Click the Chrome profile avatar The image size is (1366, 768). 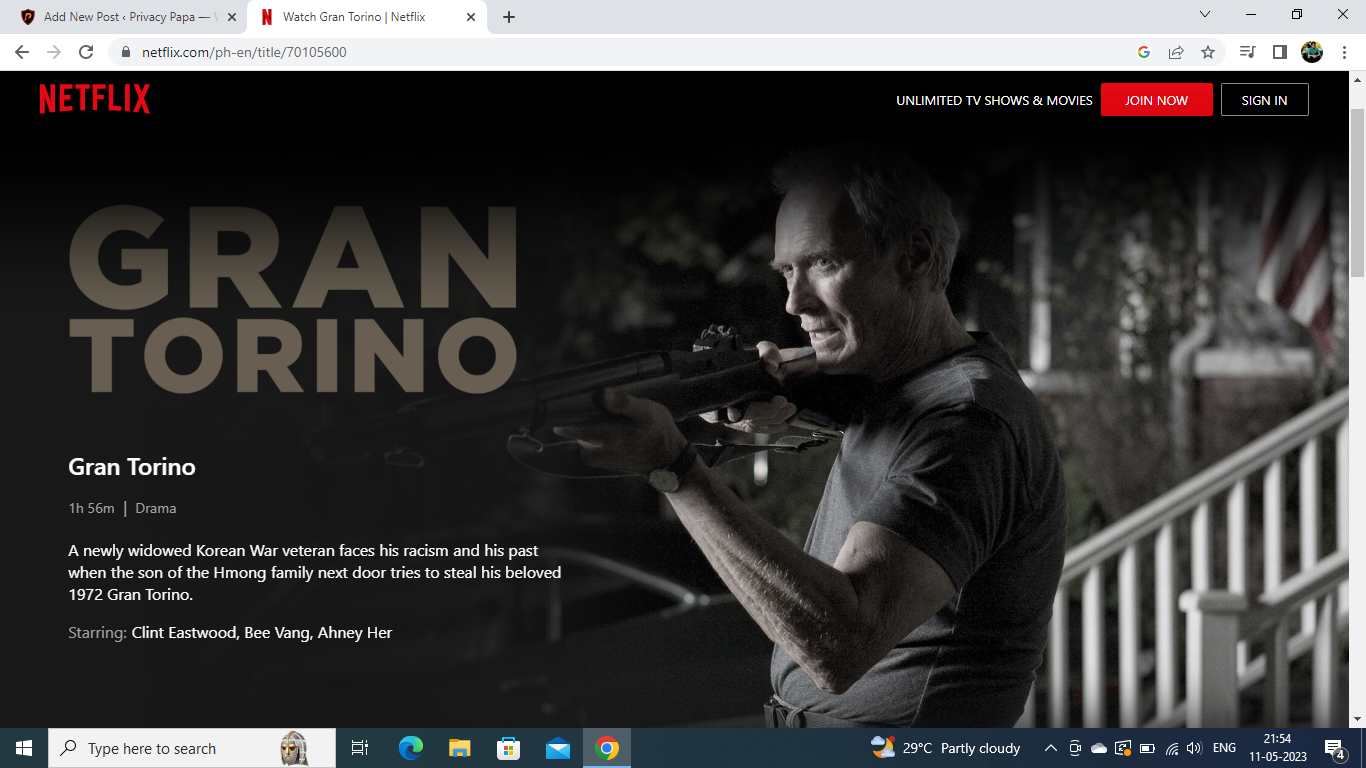tap(1312, 52)
